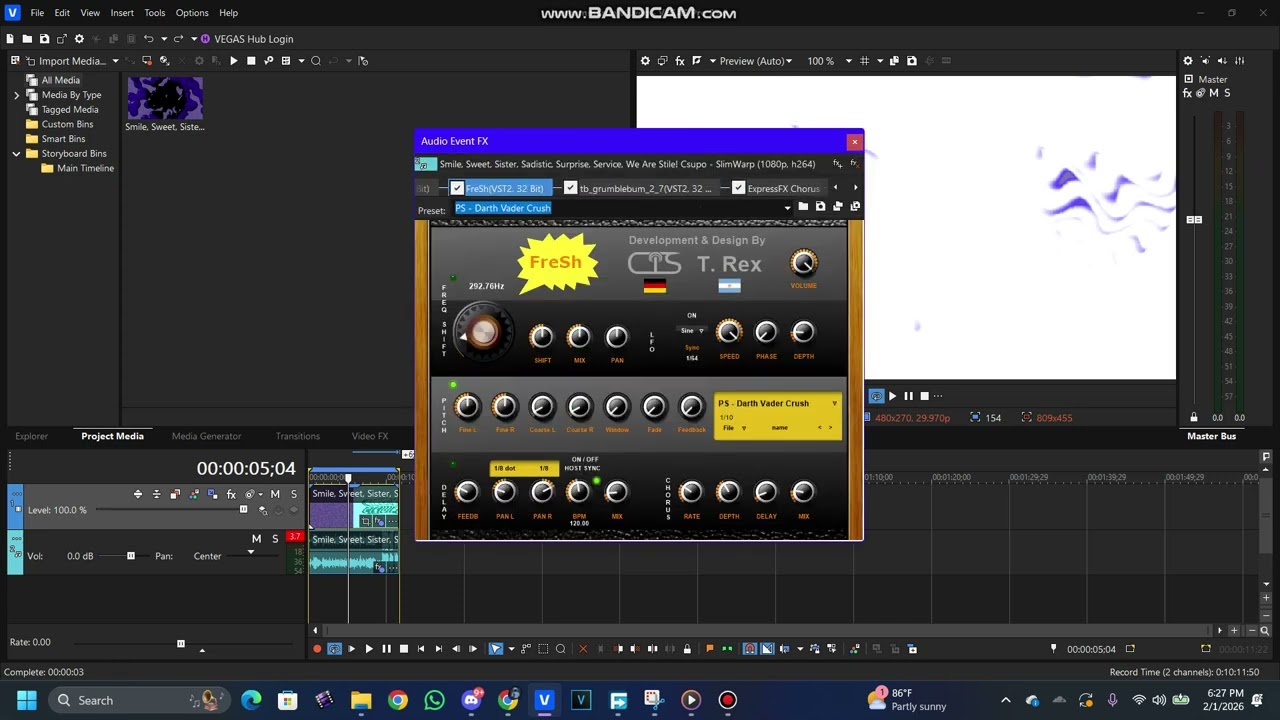Click Stop in timeline transport bar
Image resolution: width=1280 pixels, height=720 pixels.
point(403,649)
